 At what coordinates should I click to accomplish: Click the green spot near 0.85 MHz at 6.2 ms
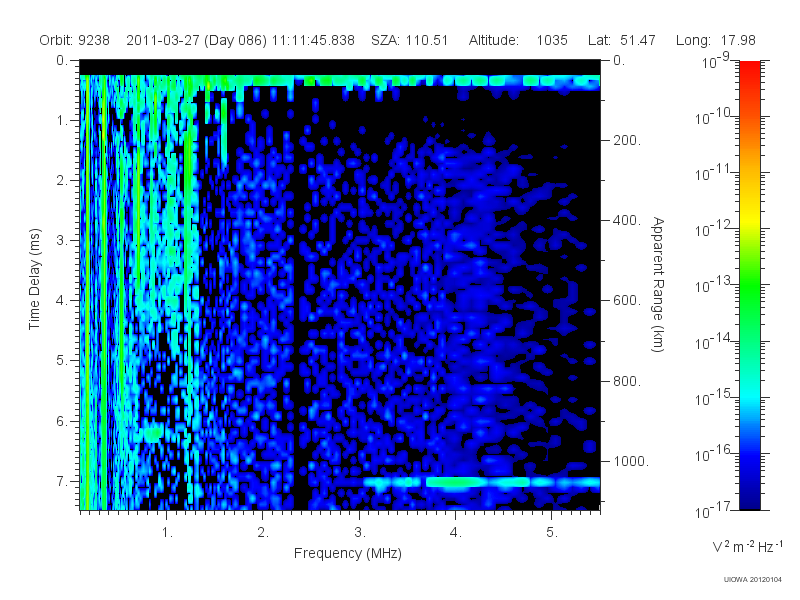point(153,434)
